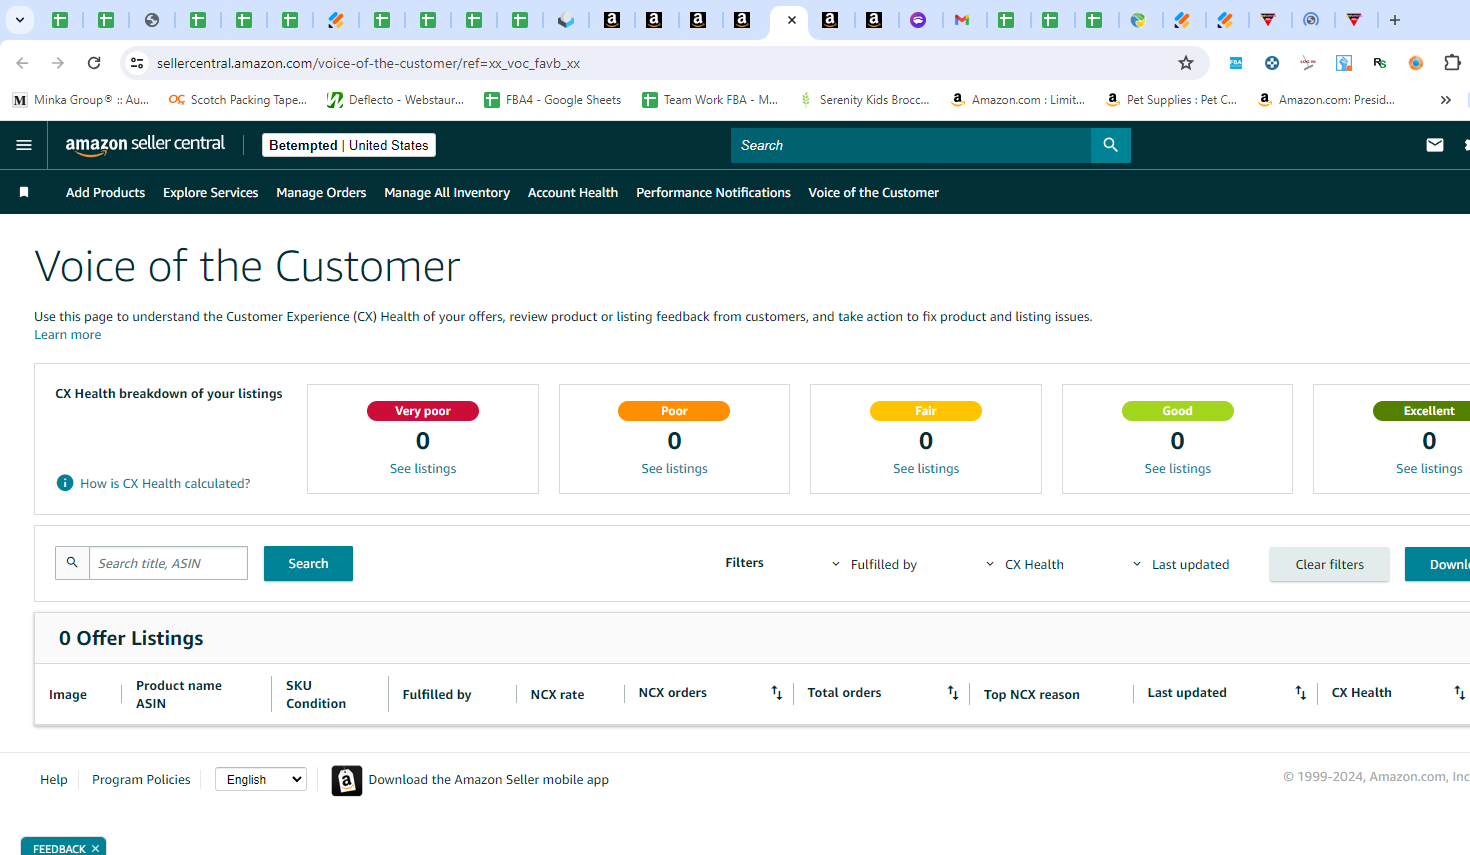Image resolution: width=1470 pixels, height=855 pixels.
Task: Click See listings under Very poor
Action: pyautogui.click(x=423, y=468)
